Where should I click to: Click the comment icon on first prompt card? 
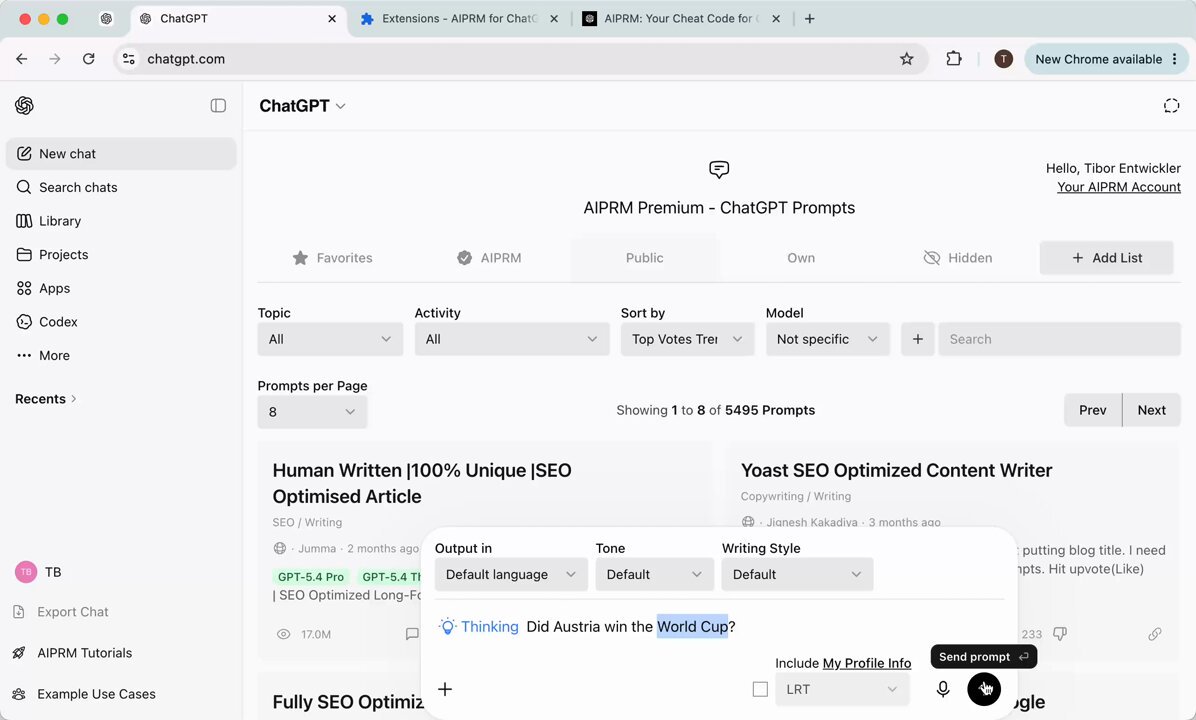(x=412, y=634)
